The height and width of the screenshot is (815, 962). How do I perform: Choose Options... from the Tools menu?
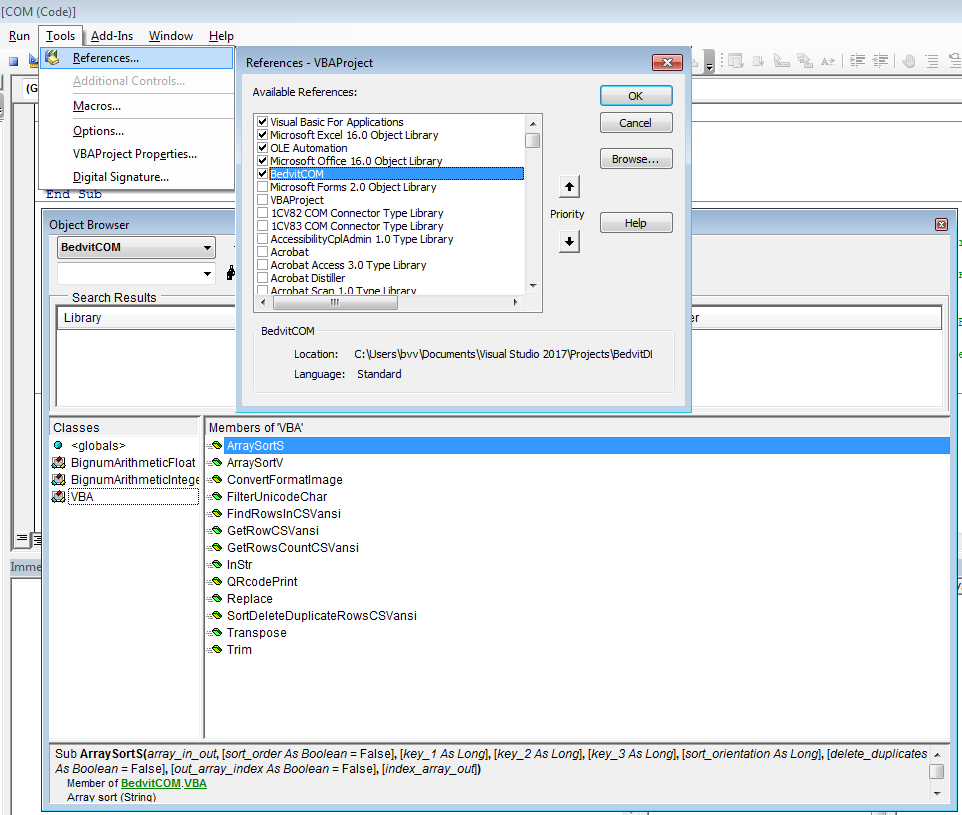point(98,131)
